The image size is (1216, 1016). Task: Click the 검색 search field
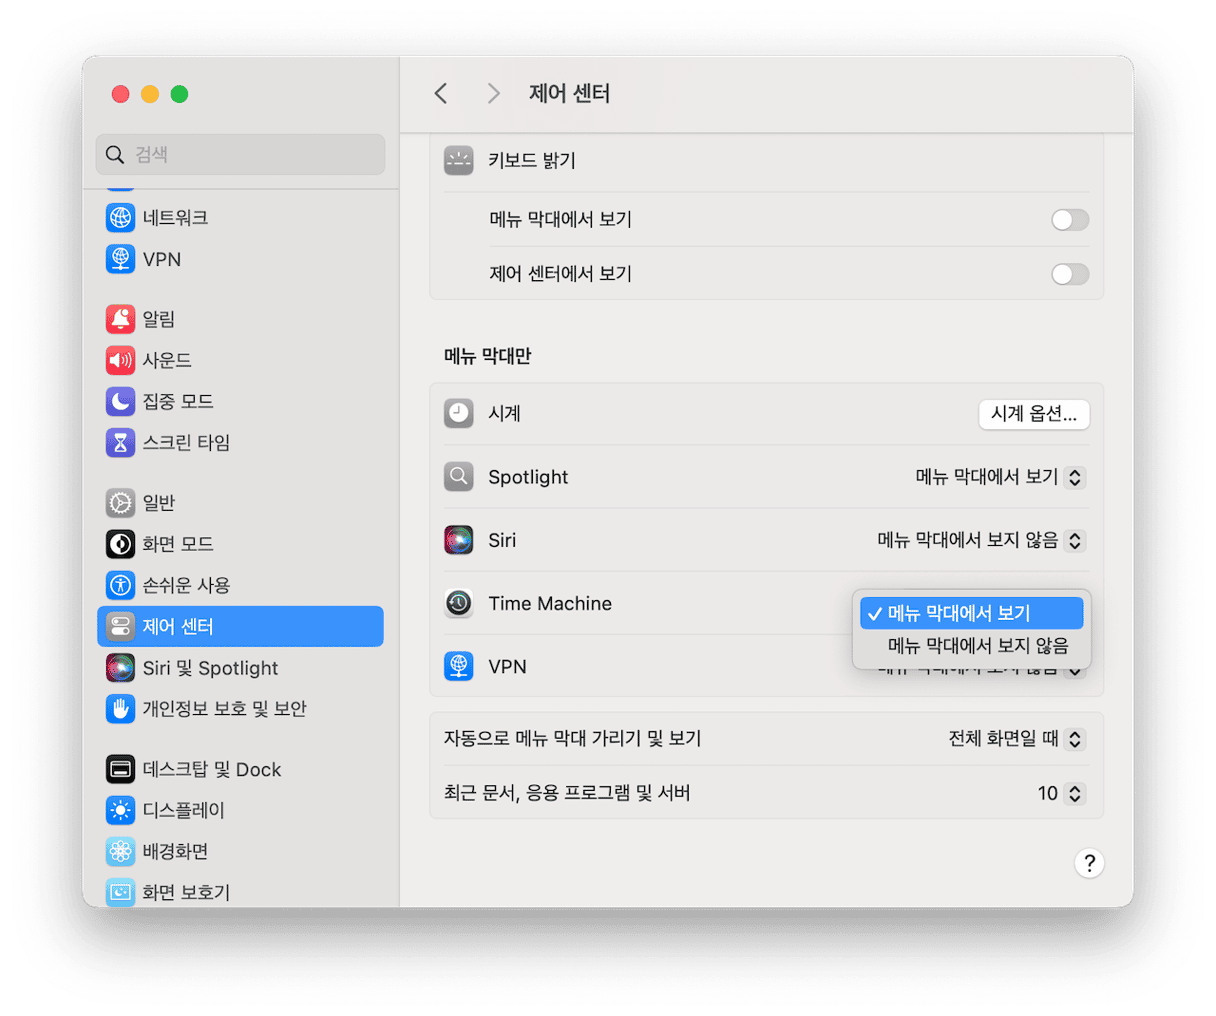tap(240, 154)
